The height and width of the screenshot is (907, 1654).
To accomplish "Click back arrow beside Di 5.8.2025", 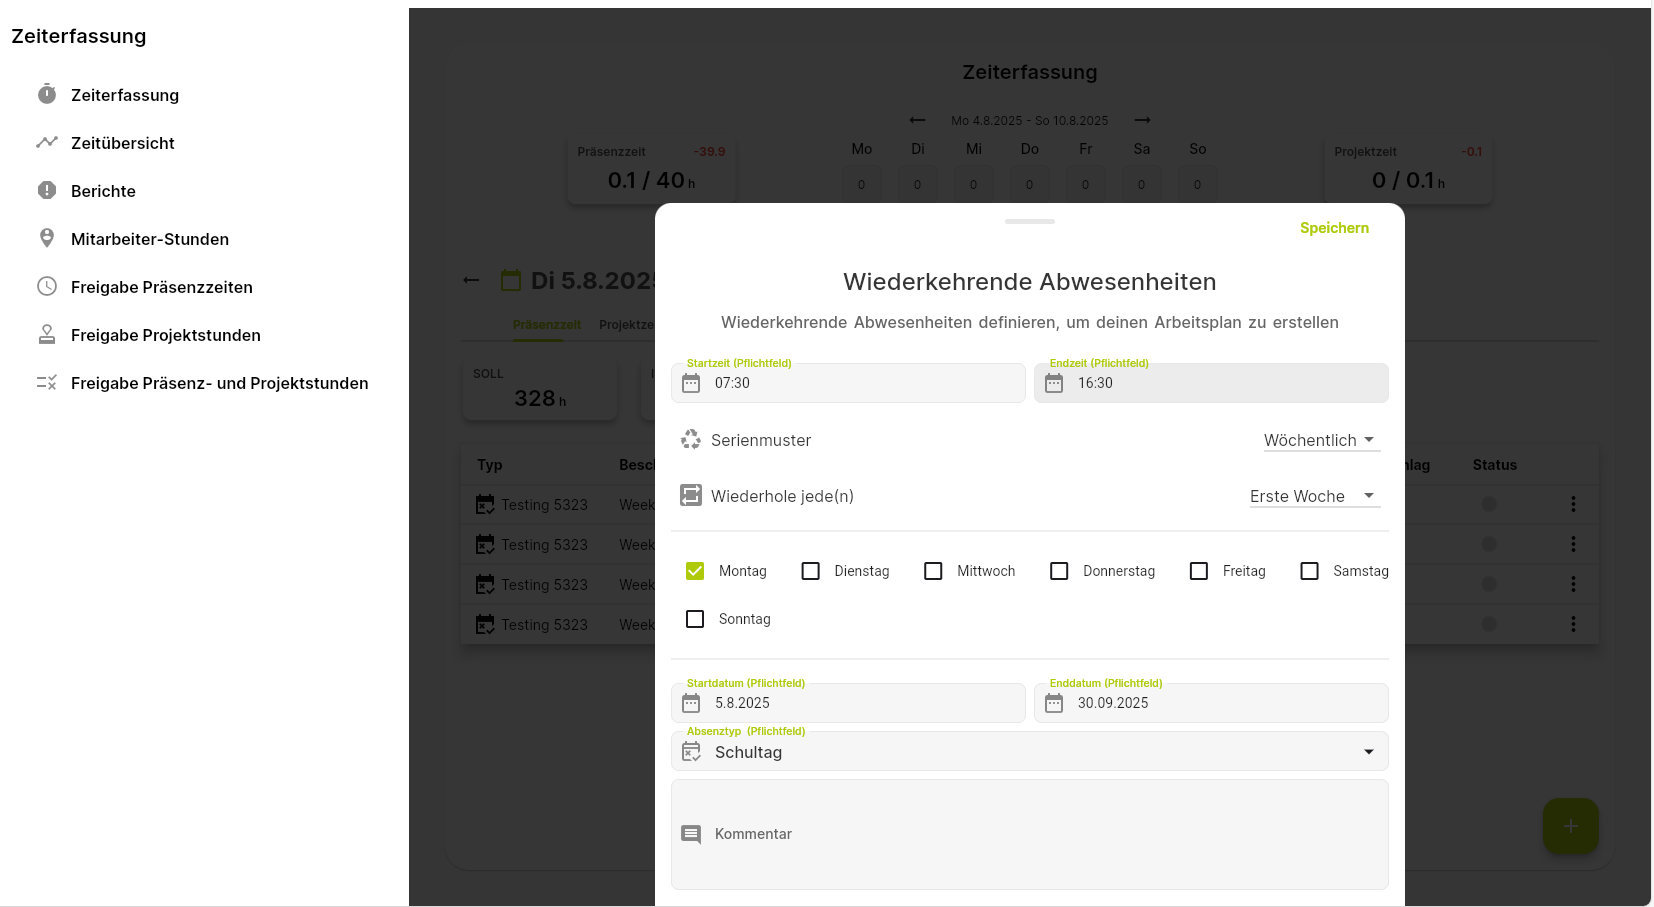I will tap(471, 280).
